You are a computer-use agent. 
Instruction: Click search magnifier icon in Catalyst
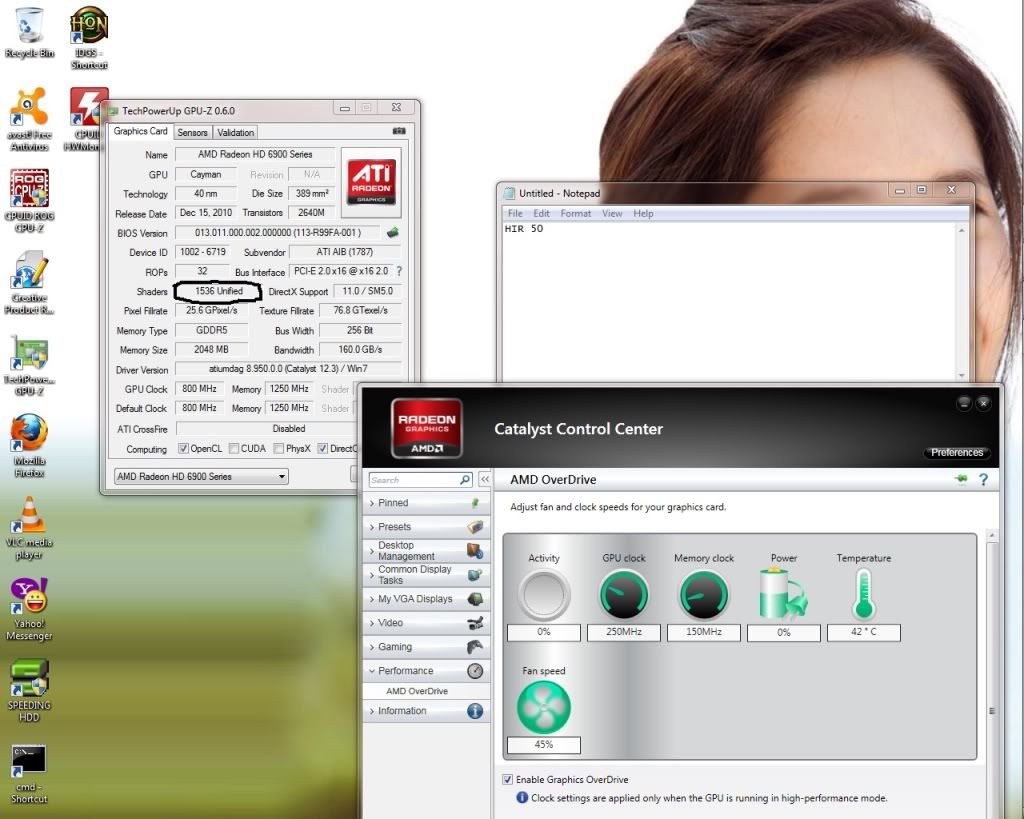pos(465,479)
